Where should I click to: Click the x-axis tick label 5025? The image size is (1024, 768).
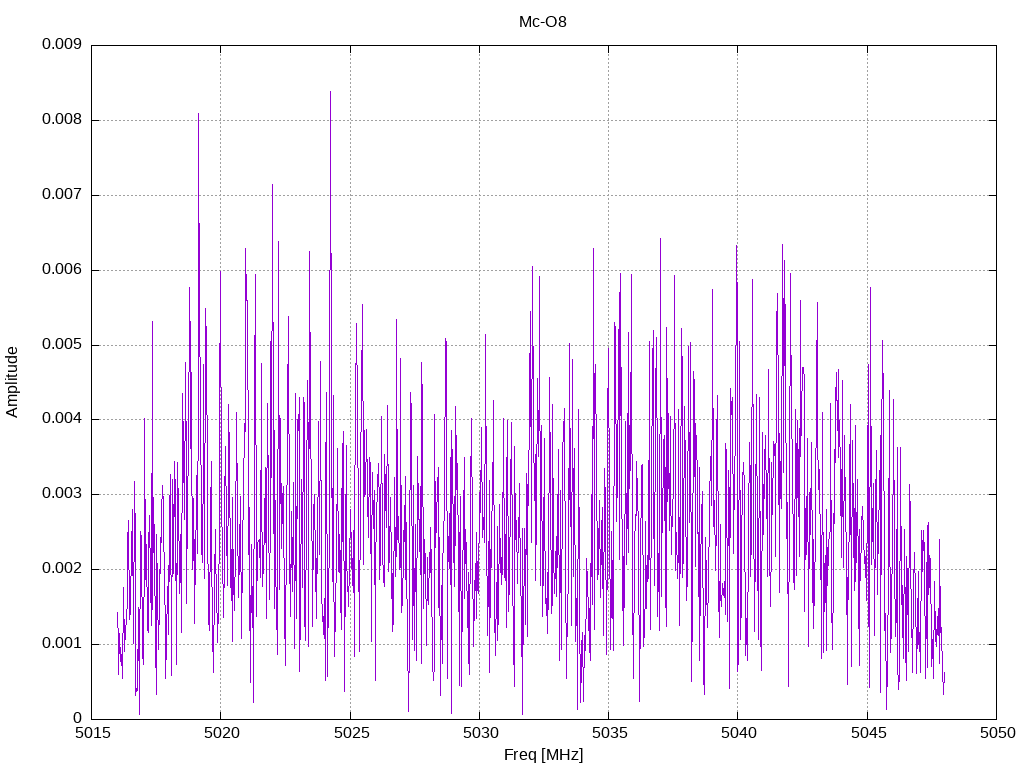(x=351, y=733)
